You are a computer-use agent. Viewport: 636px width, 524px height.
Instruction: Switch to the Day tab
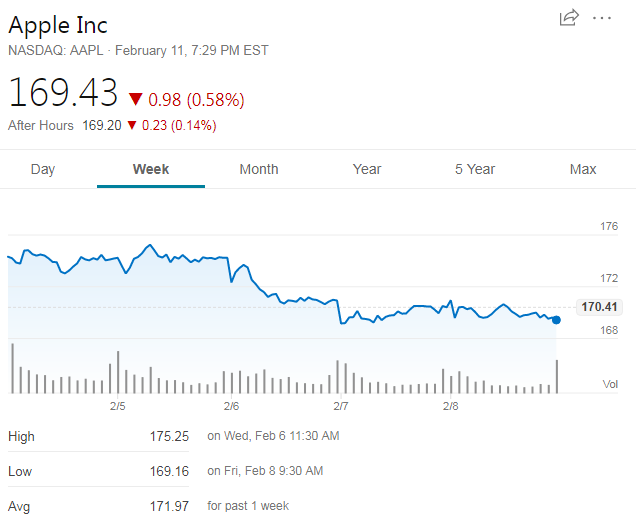click(43, 169)
